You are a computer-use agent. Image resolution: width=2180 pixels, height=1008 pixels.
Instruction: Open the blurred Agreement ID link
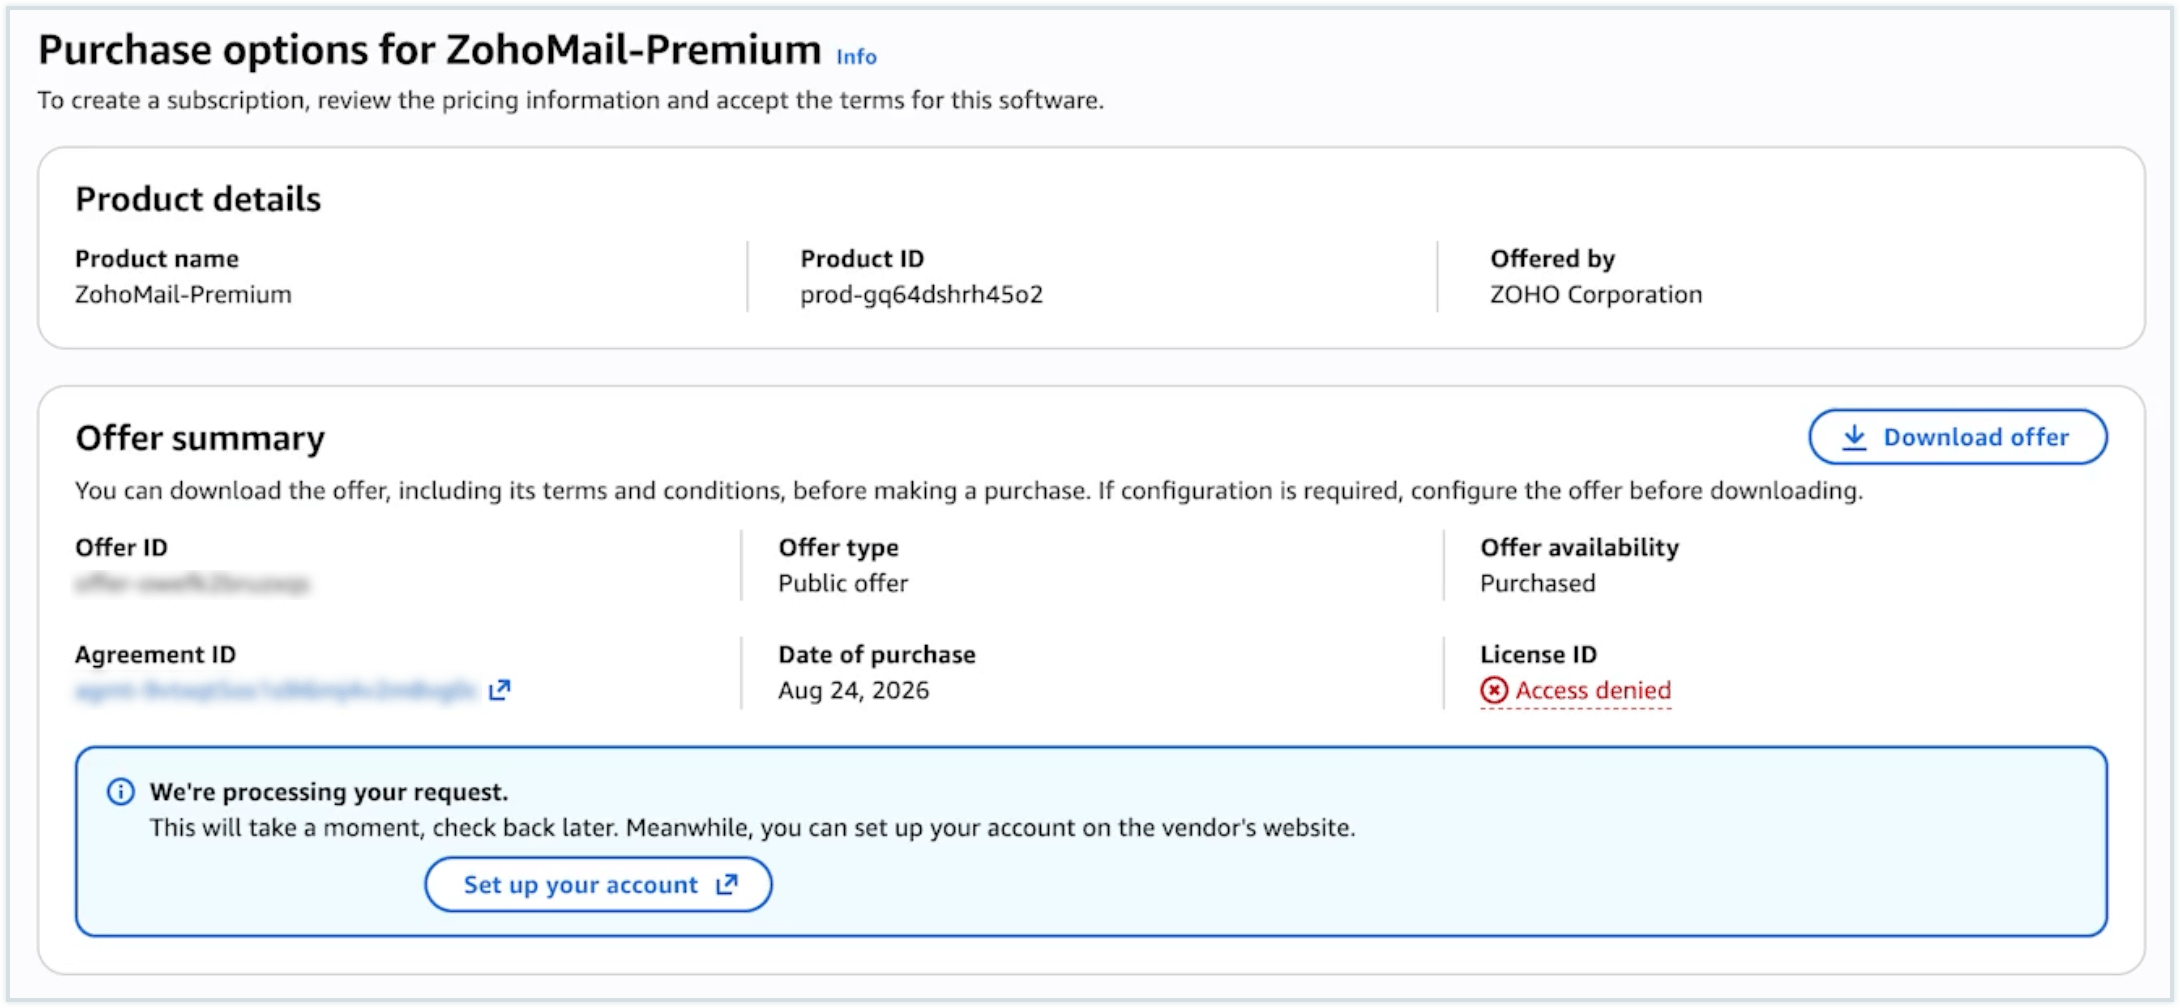(276, 690)
